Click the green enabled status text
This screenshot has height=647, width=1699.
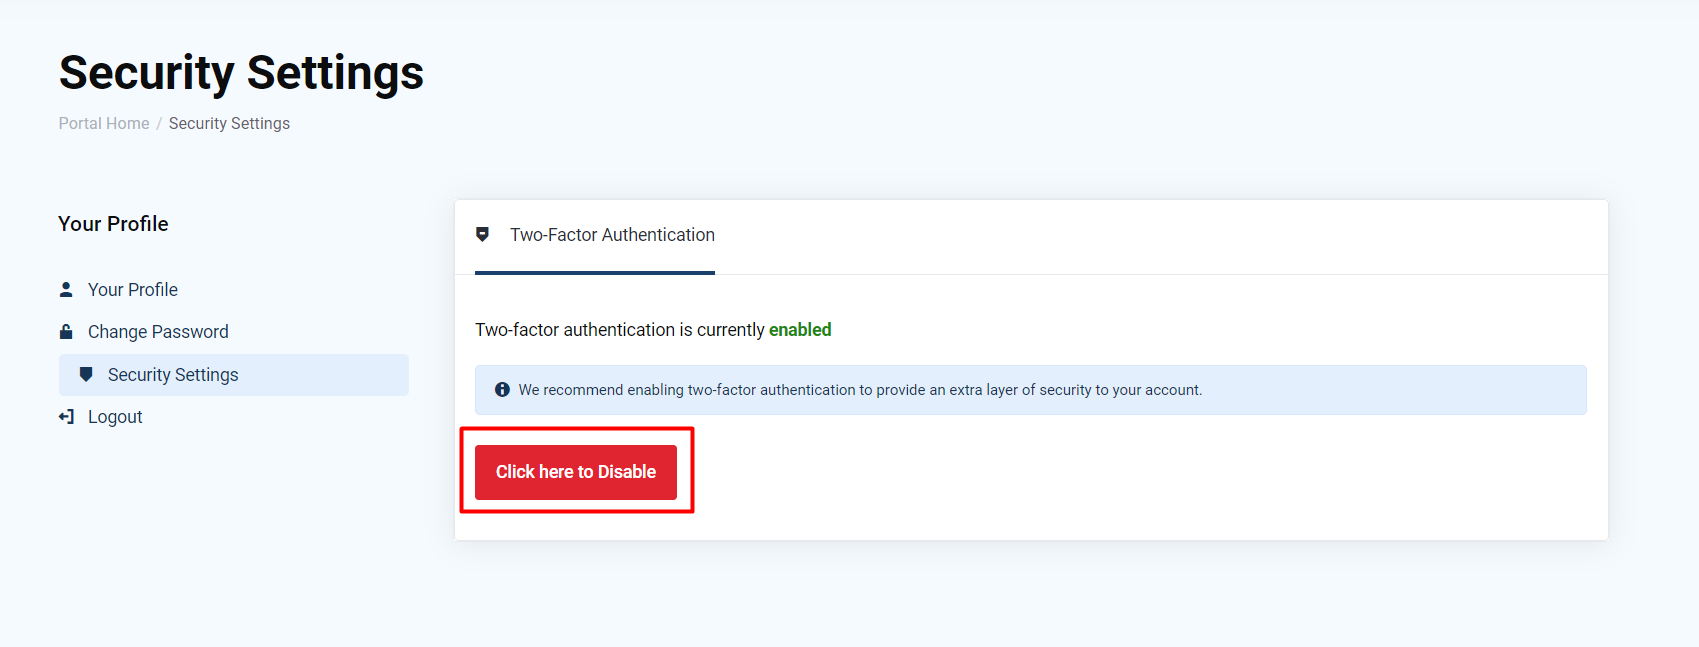[x=800, y=330]
